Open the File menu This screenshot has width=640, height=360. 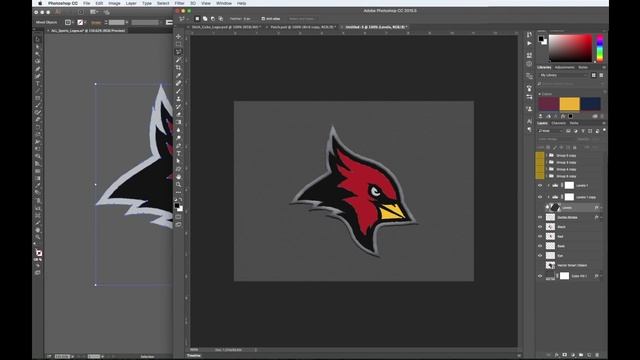(87, 3)
